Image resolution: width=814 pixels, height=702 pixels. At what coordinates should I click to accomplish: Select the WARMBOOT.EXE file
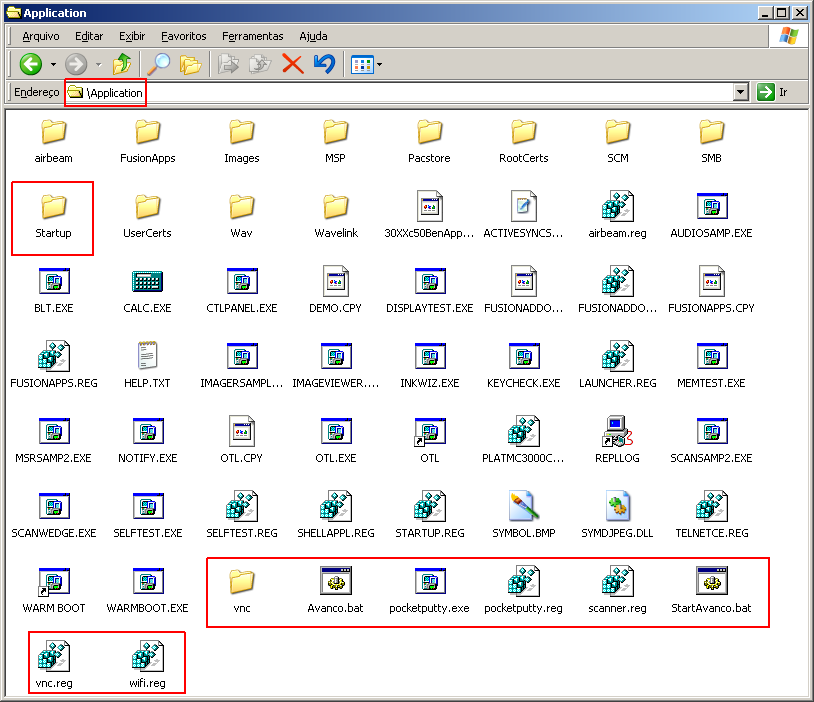pyautogui.click(x=147, y=592)
